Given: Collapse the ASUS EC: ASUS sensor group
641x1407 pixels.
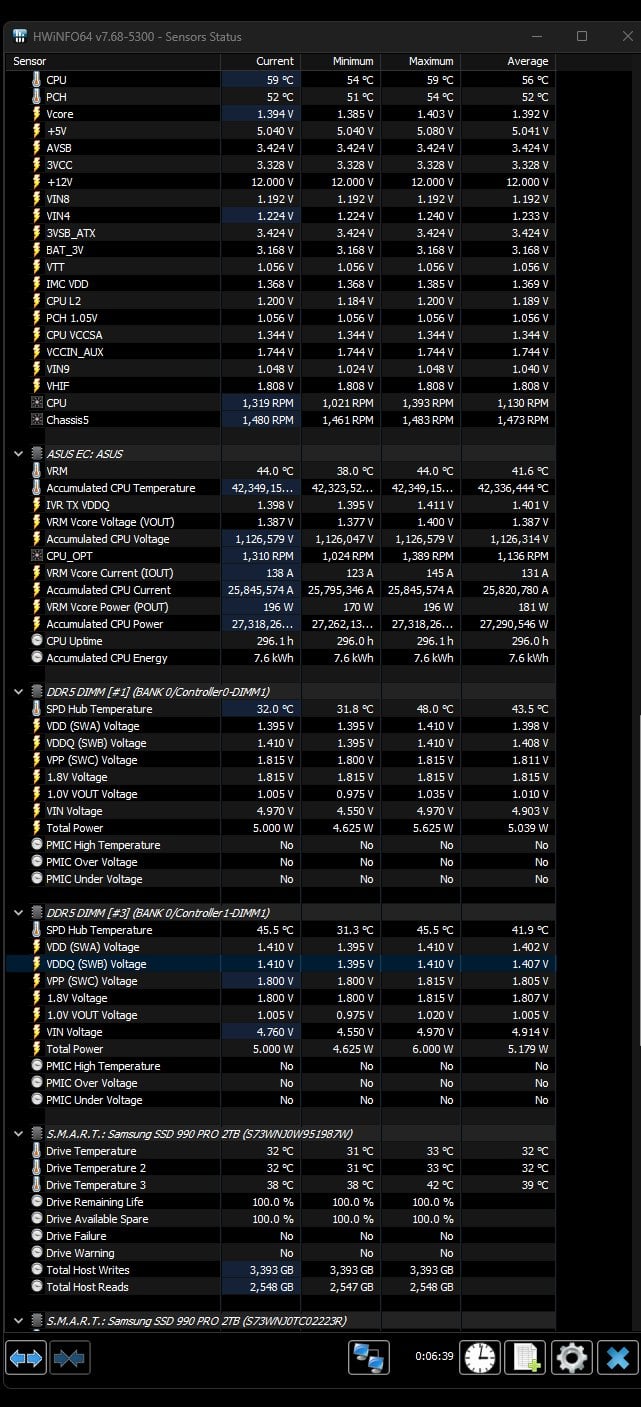Looking at the screenshot, I should point(18,454).
